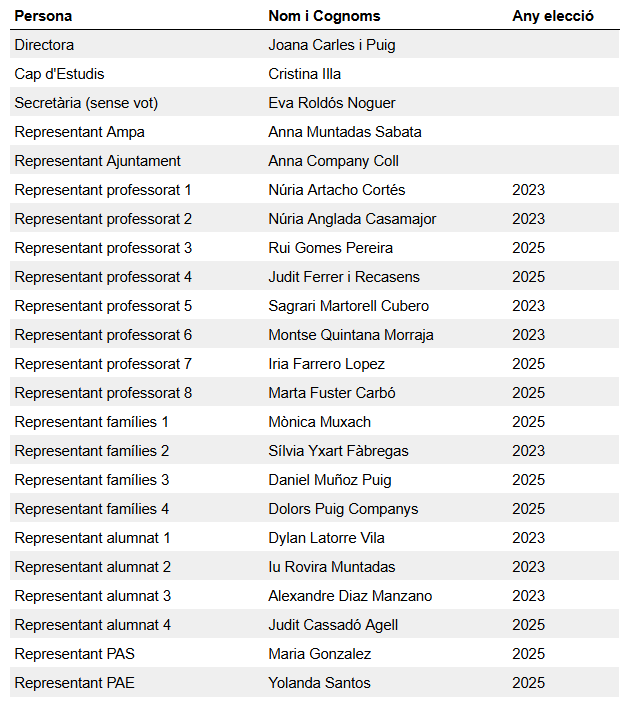Select the 'Representant PAS' cell
The height and width of the screenshot is (706, 631).
click(75, 654)
